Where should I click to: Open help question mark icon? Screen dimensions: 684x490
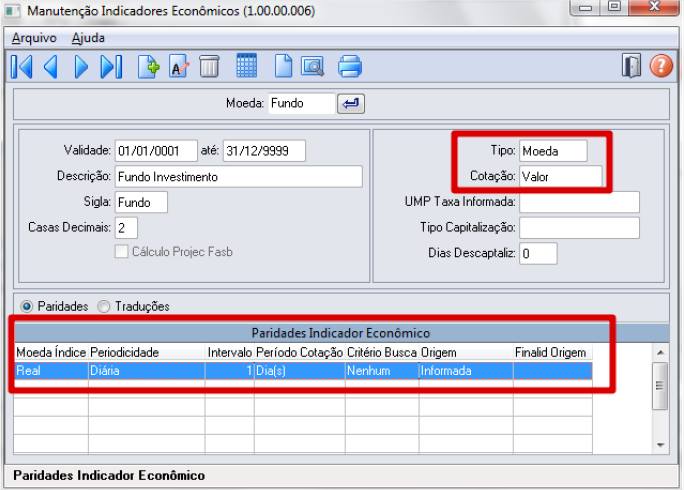(661, 66)
